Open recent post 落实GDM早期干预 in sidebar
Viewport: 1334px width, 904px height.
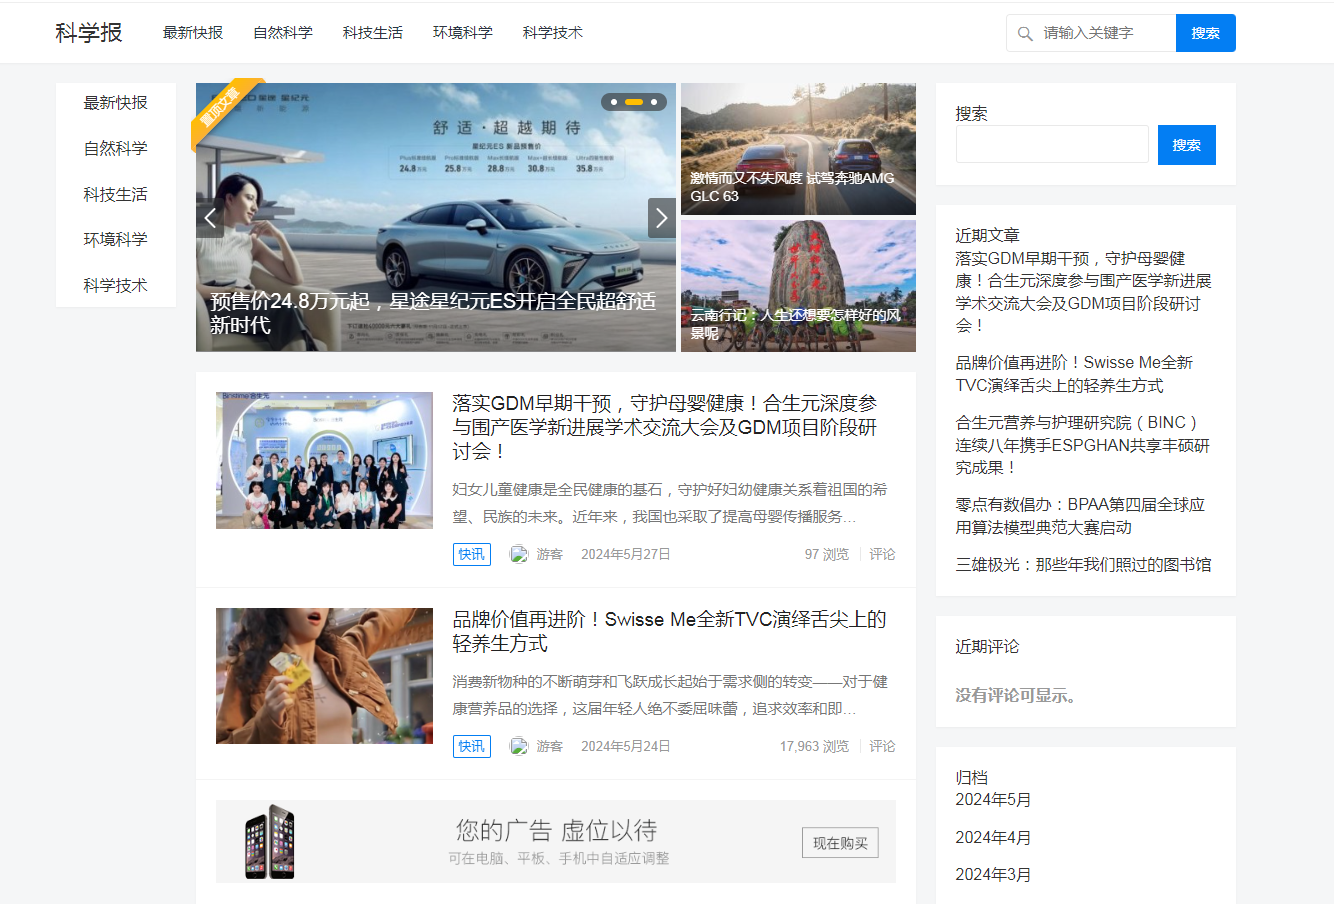1083,292
